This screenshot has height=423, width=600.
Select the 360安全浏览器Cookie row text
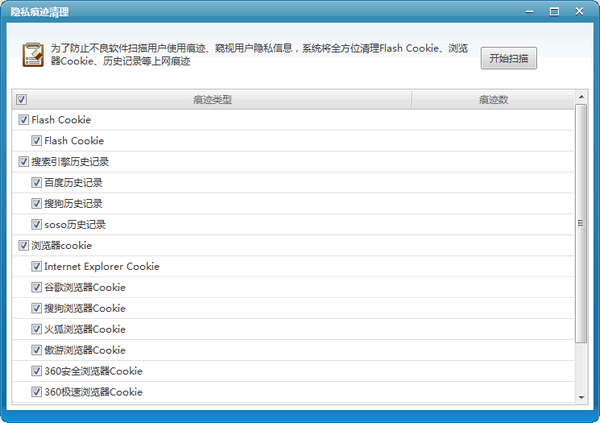(93, 371)
